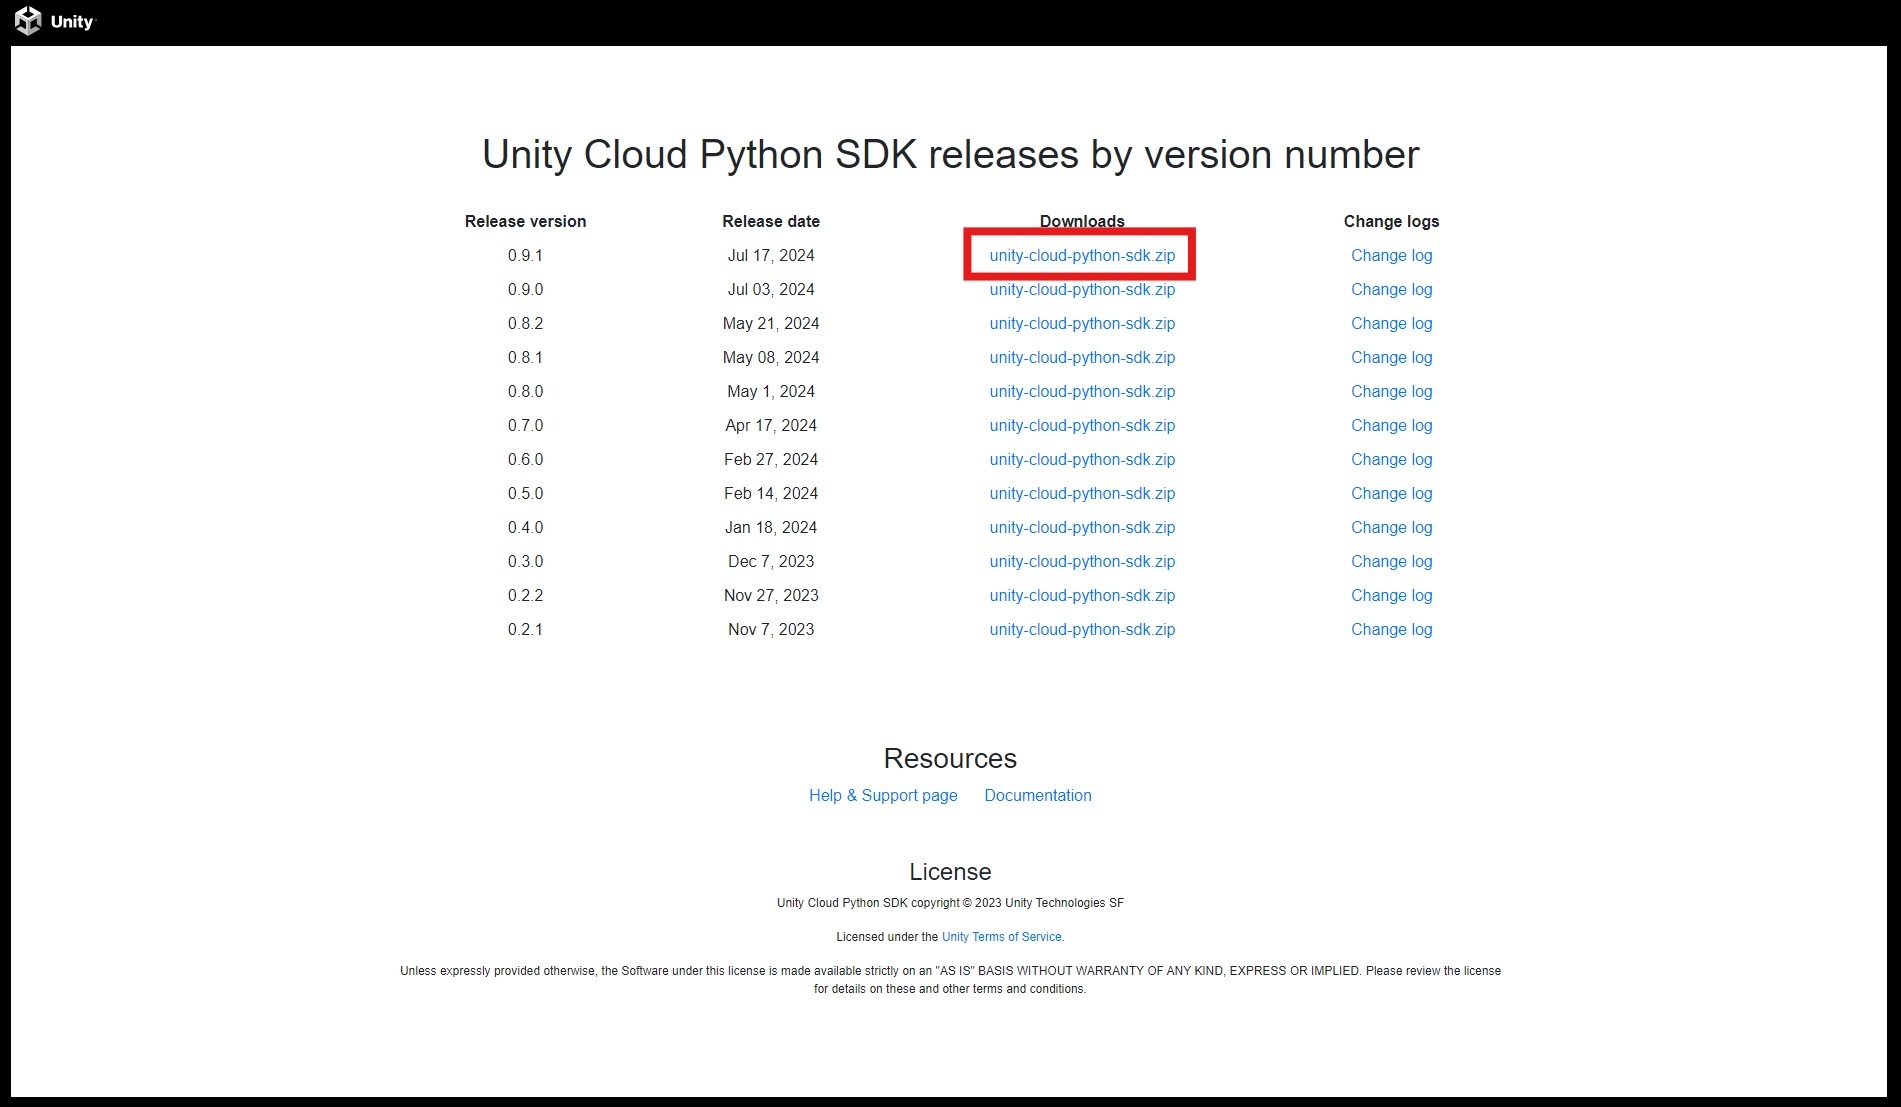
Task: Select version number 0.9.0
Action: click(x=525, y=289)
